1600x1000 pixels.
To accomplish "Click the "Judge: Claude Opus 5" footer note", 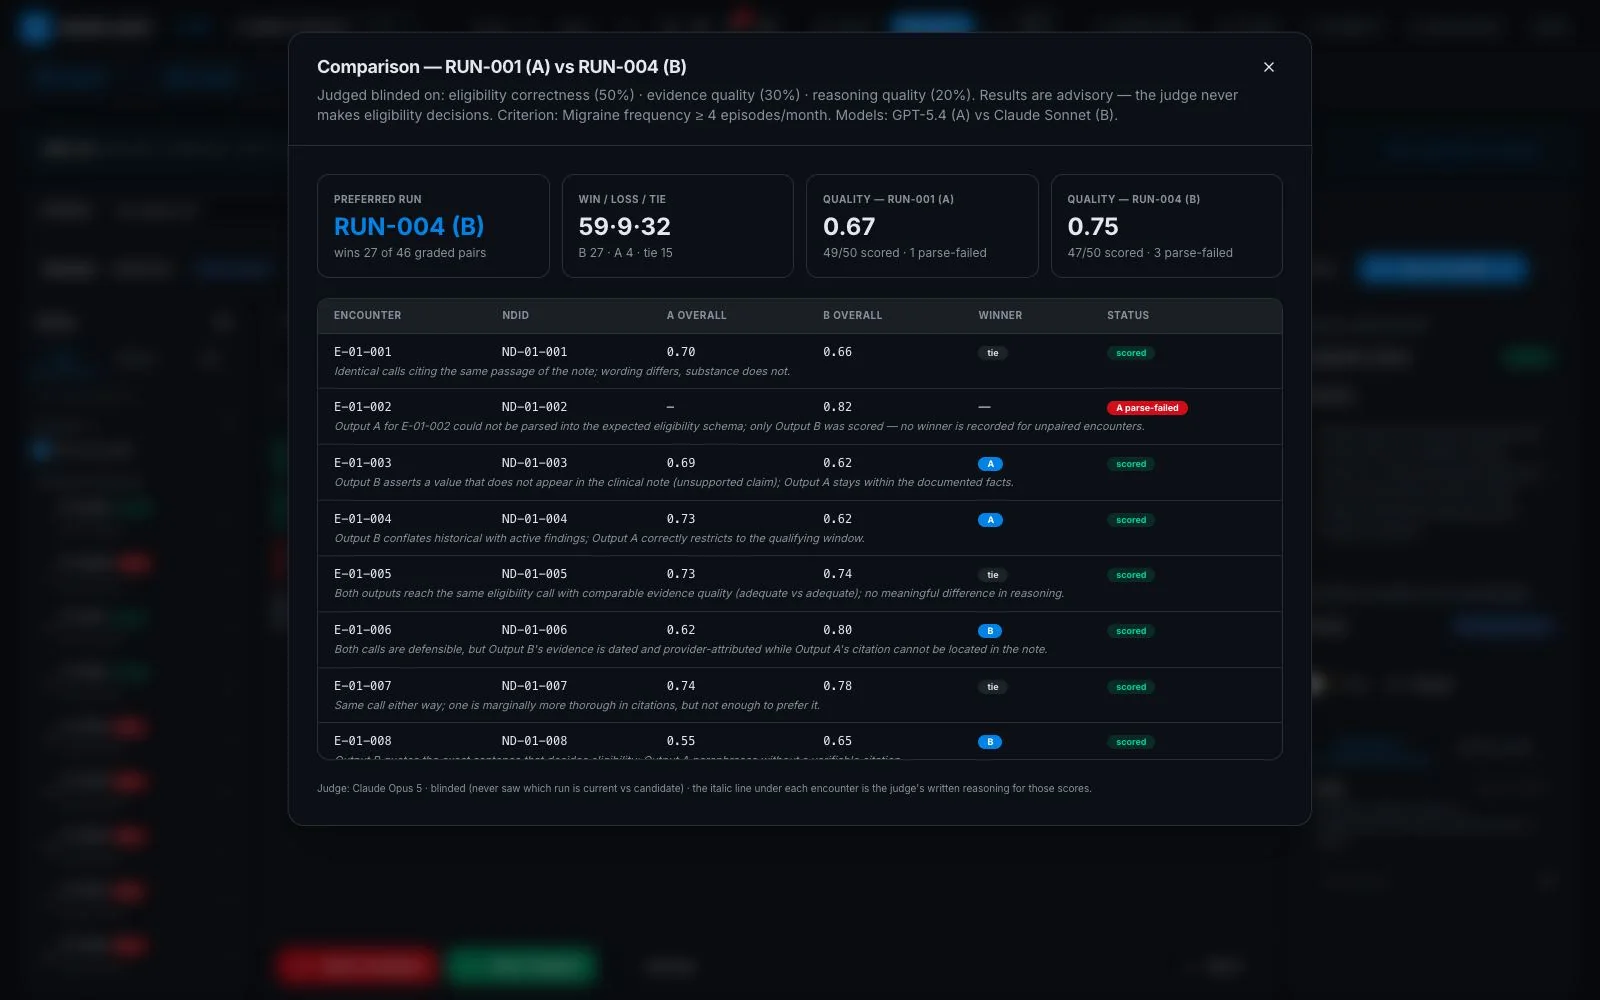I will [704, 788].
